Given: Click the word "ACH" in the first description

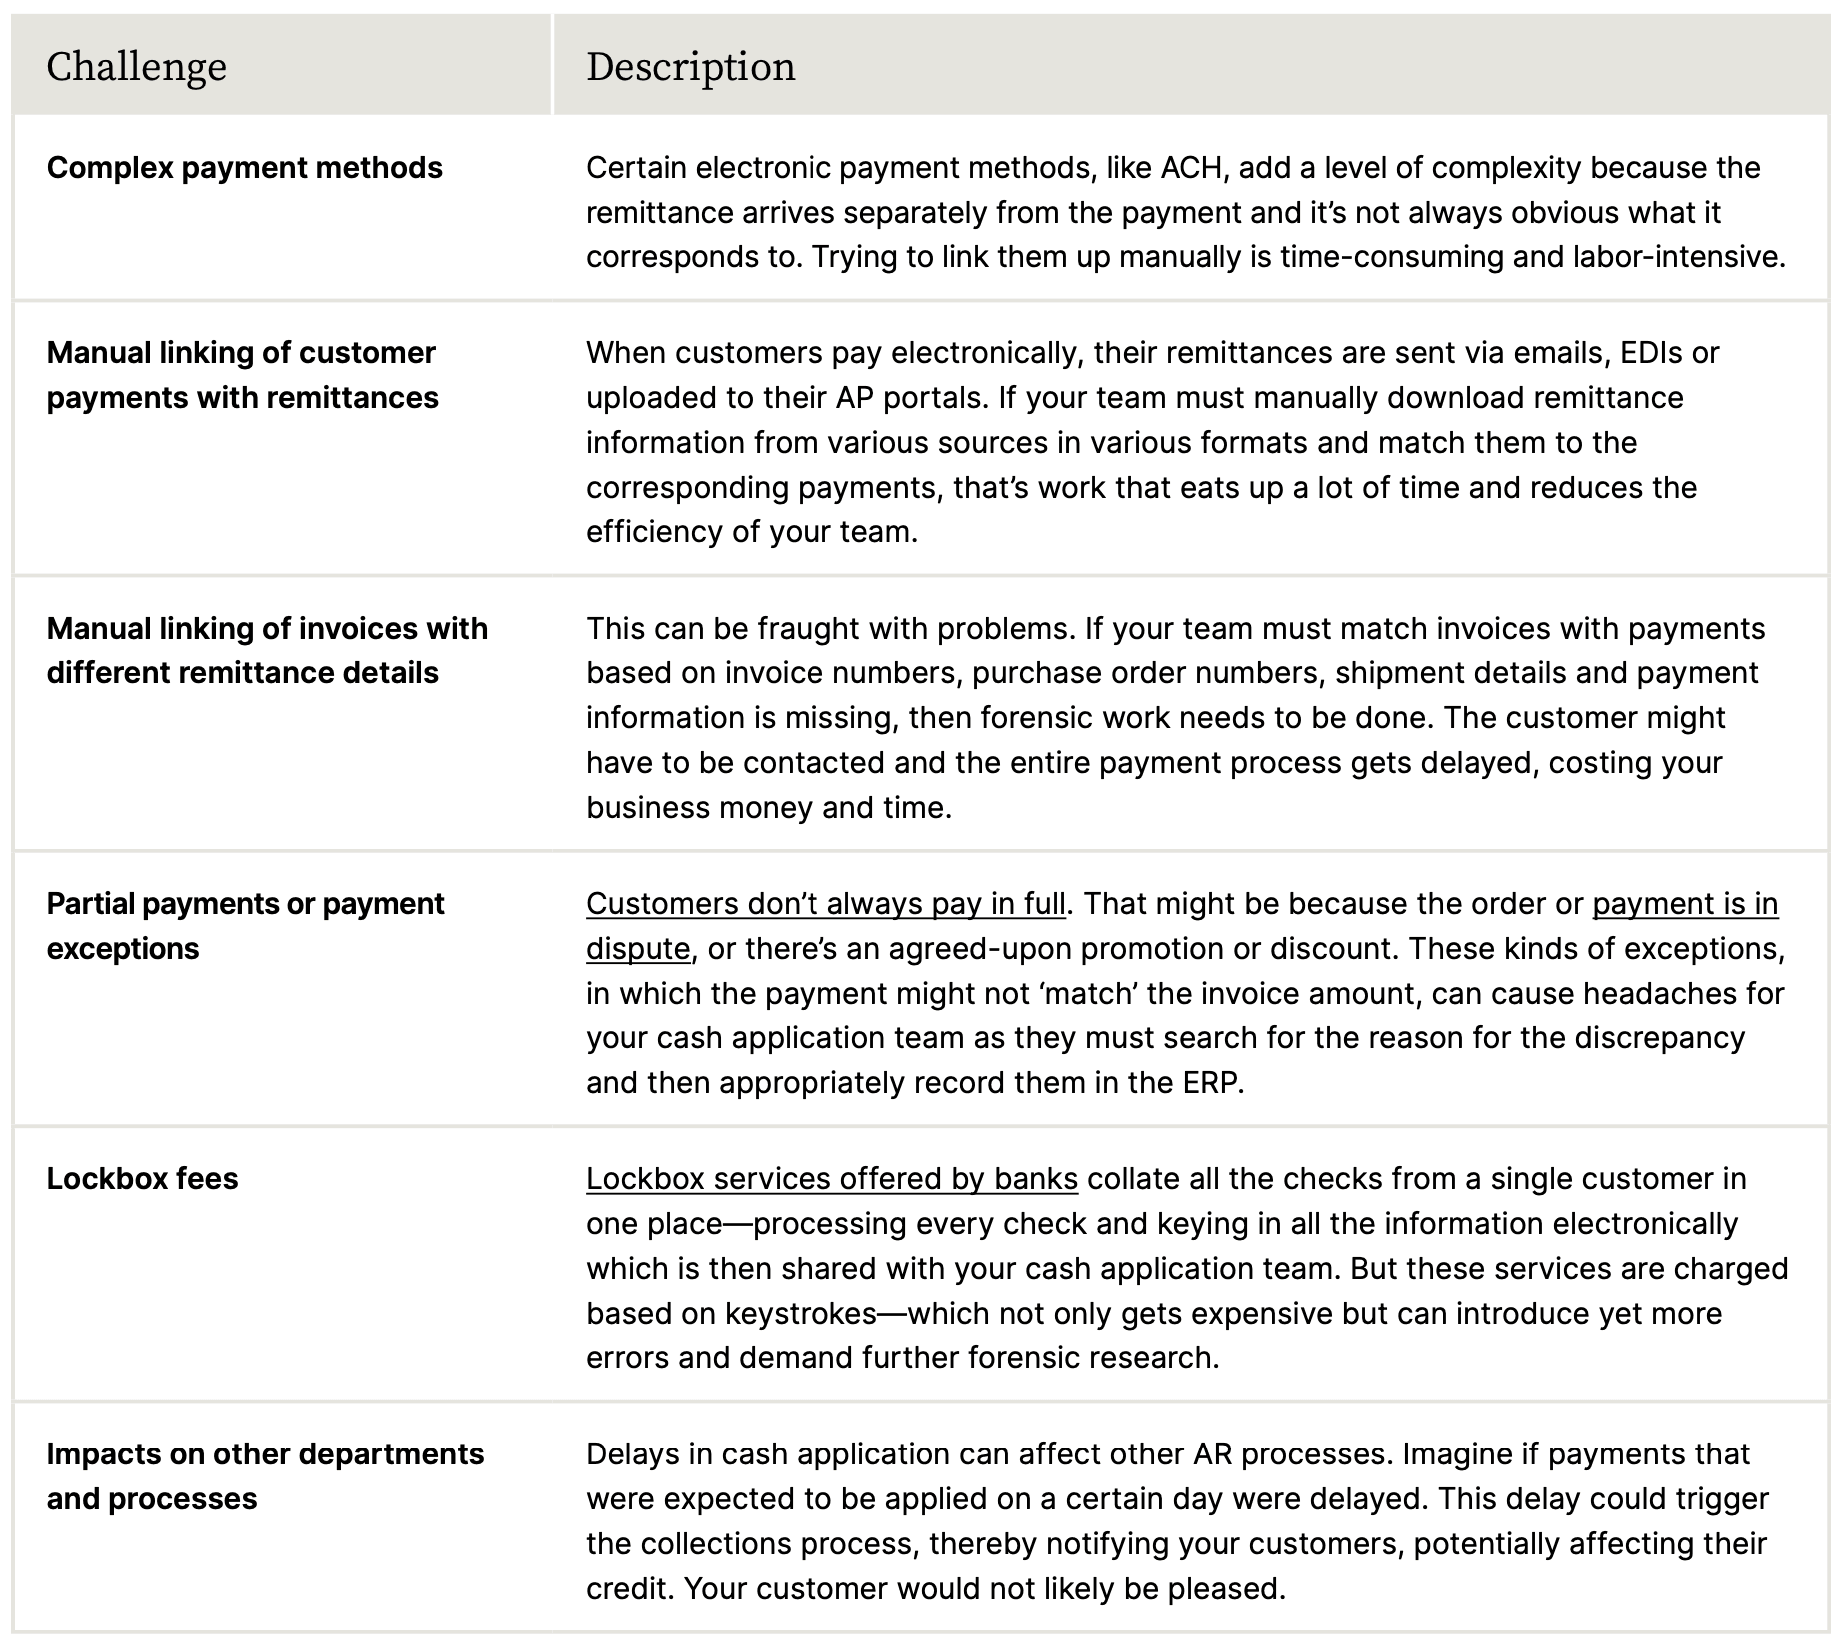Looking at the screenshot, I should coord(1191,168).
